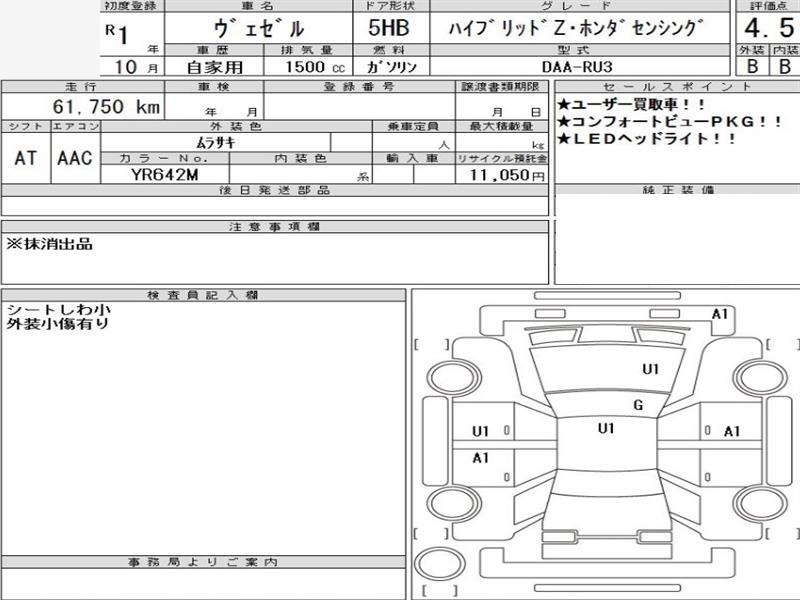800x600 pixels.
Task: Click the color number "YR642M"
Action: pyautogui.click(x=164, y=174)
